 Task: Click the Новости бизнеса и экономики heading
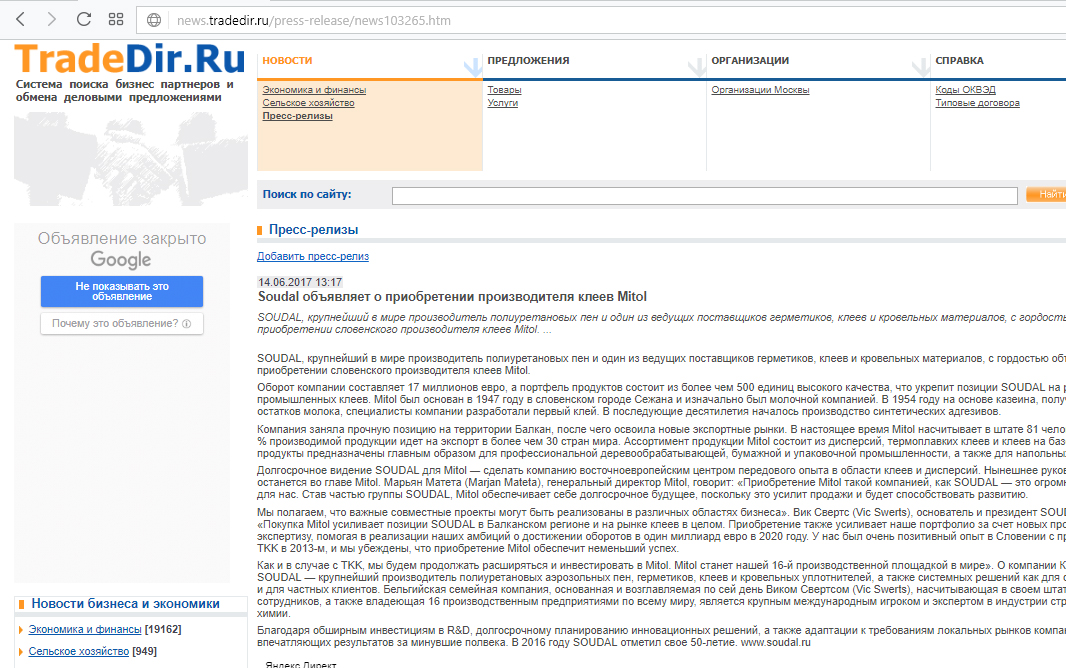[125, 603]
